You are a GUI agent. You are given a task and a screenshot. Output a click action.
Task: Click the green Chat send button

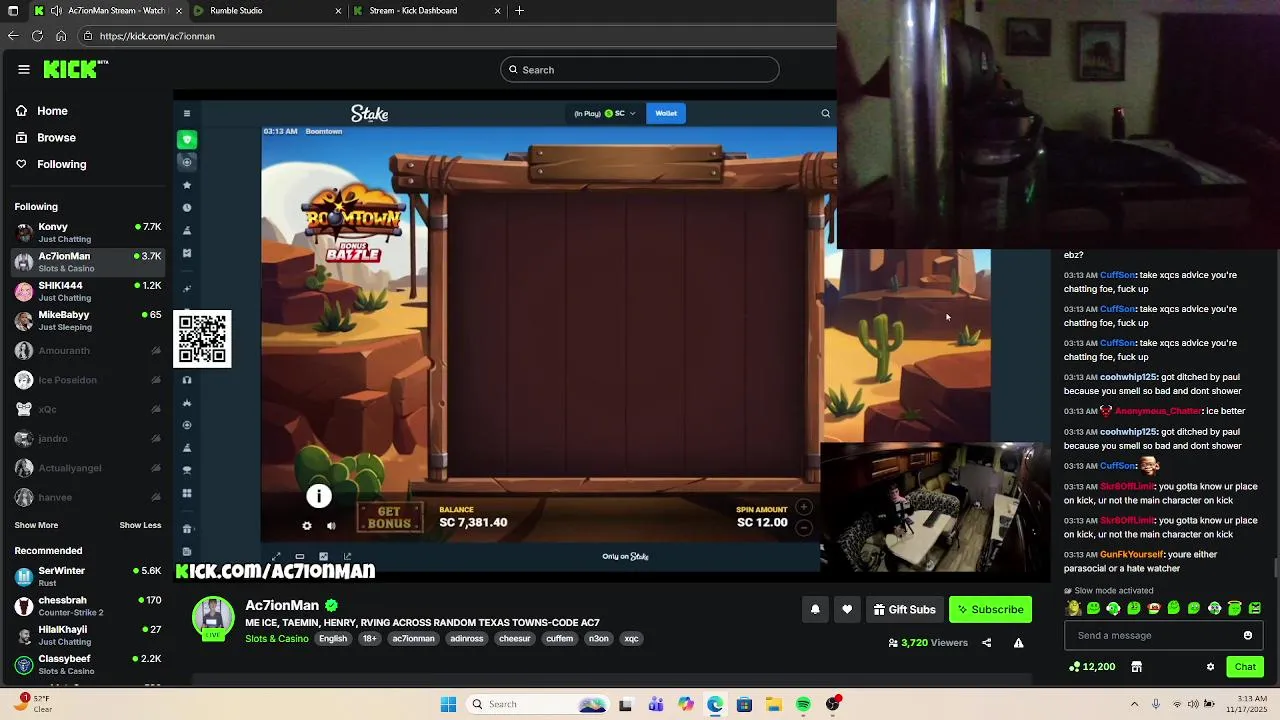point(1245,667)
